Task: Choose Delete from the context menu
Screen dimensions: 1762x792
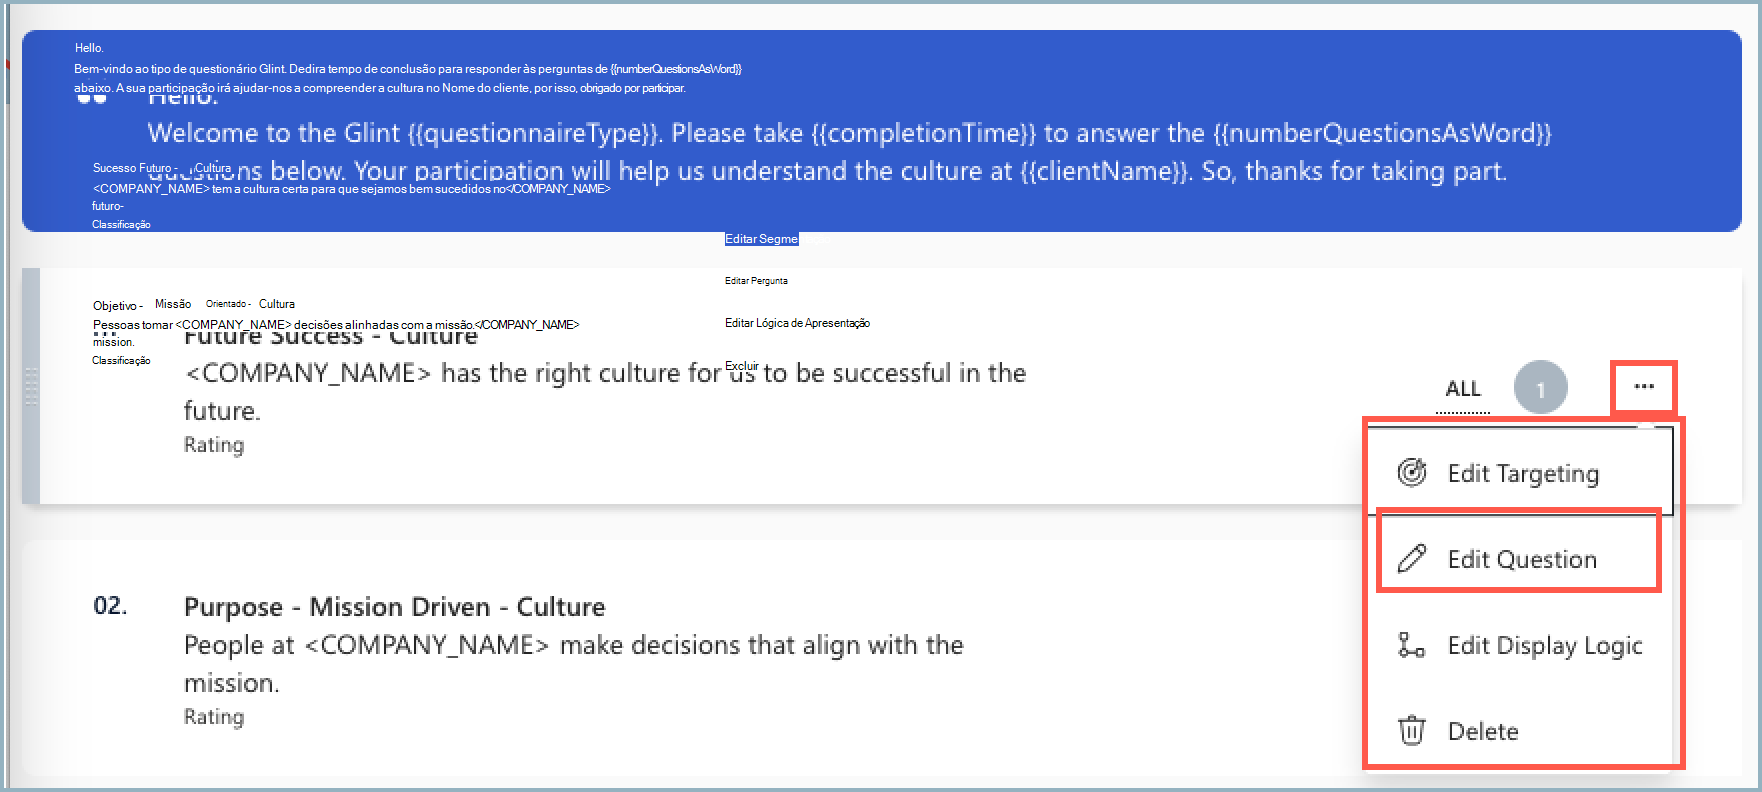Action: (x=1482, y=732)
